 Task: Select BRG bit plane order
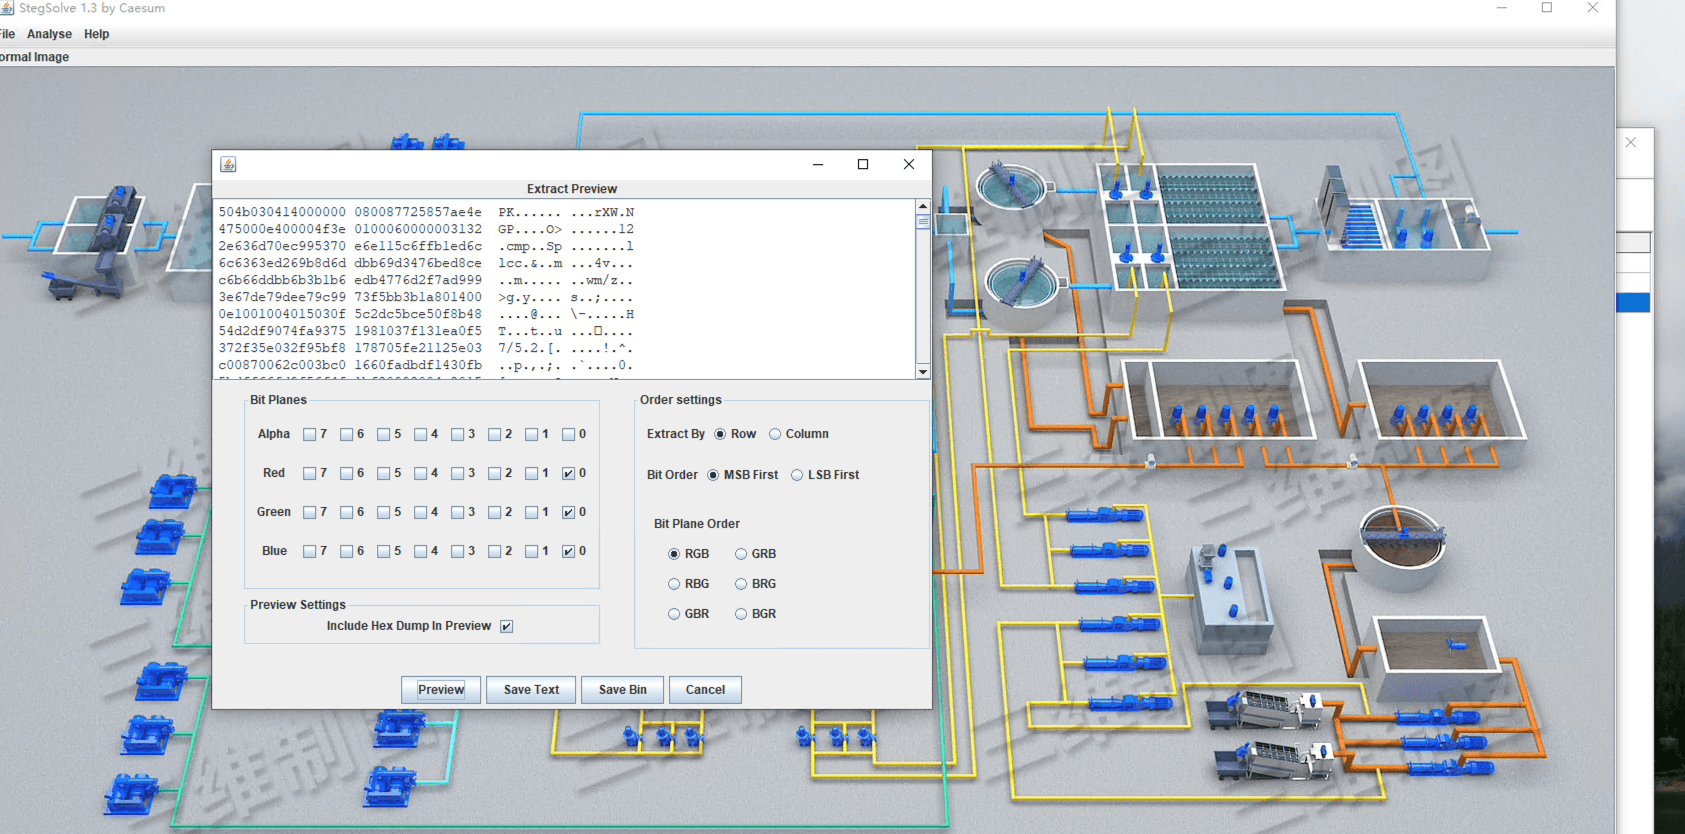point(741,584)
